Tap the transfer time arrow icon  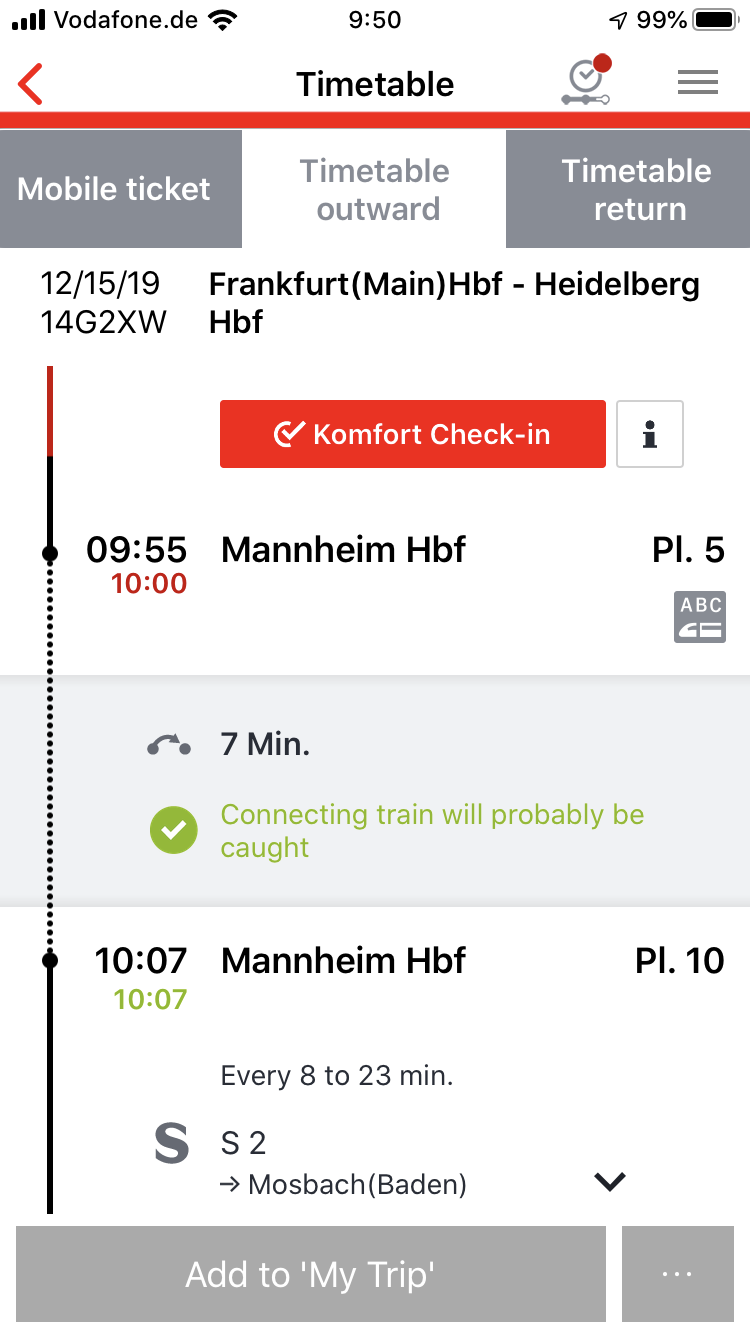[169, 745]
